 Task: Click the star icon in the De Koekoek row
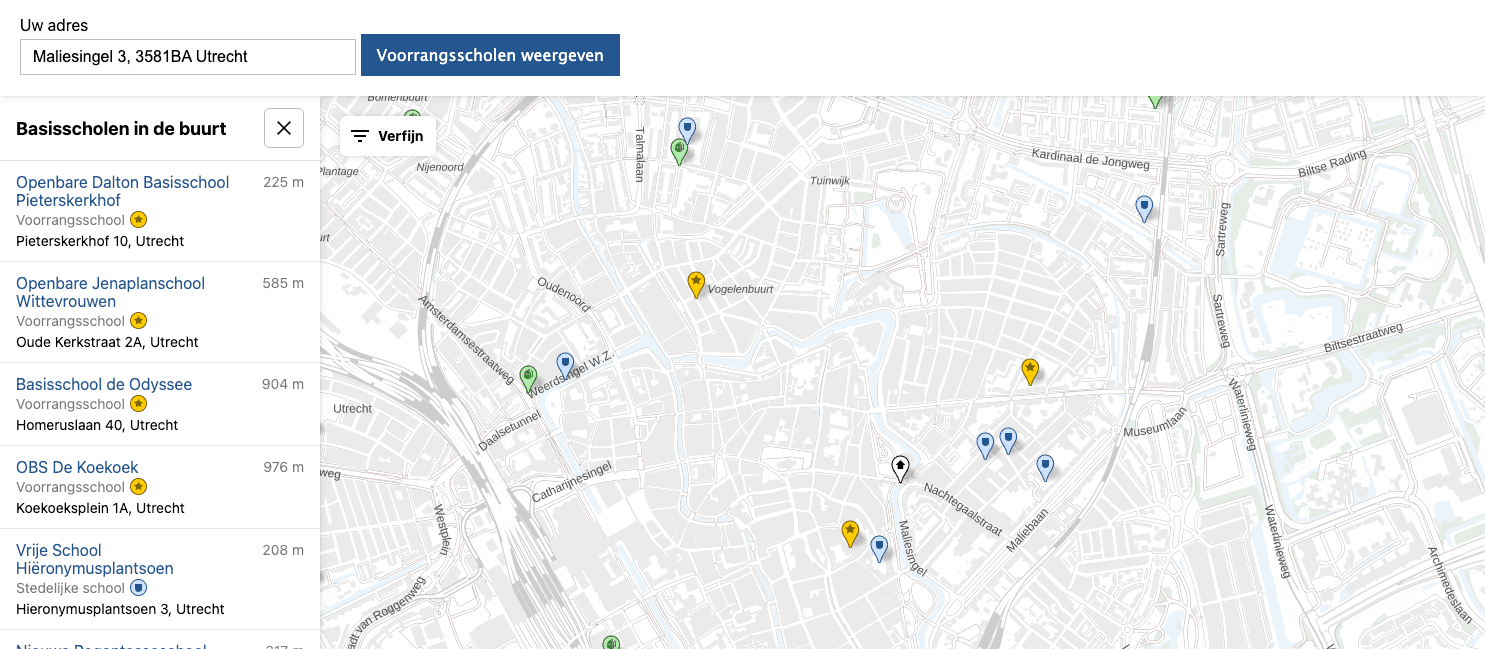[x=139, y=487]
